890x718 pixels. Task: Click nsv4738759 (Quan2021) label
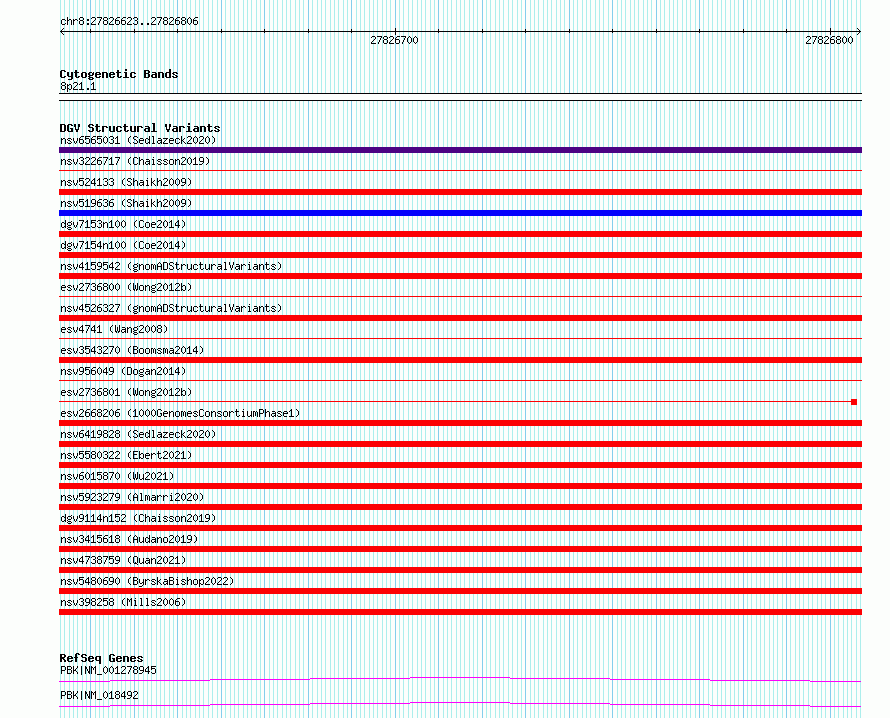coord(123,560)
